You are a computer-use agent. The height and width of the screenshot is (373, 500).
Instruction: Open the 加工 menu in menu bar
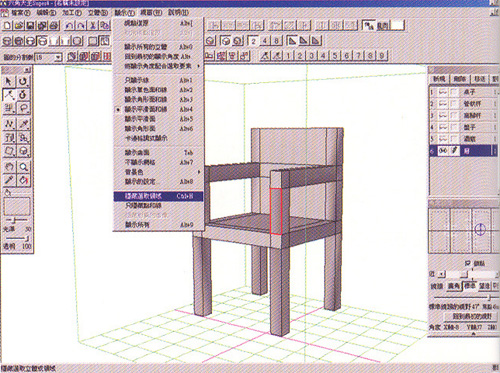tap(72, 13)
